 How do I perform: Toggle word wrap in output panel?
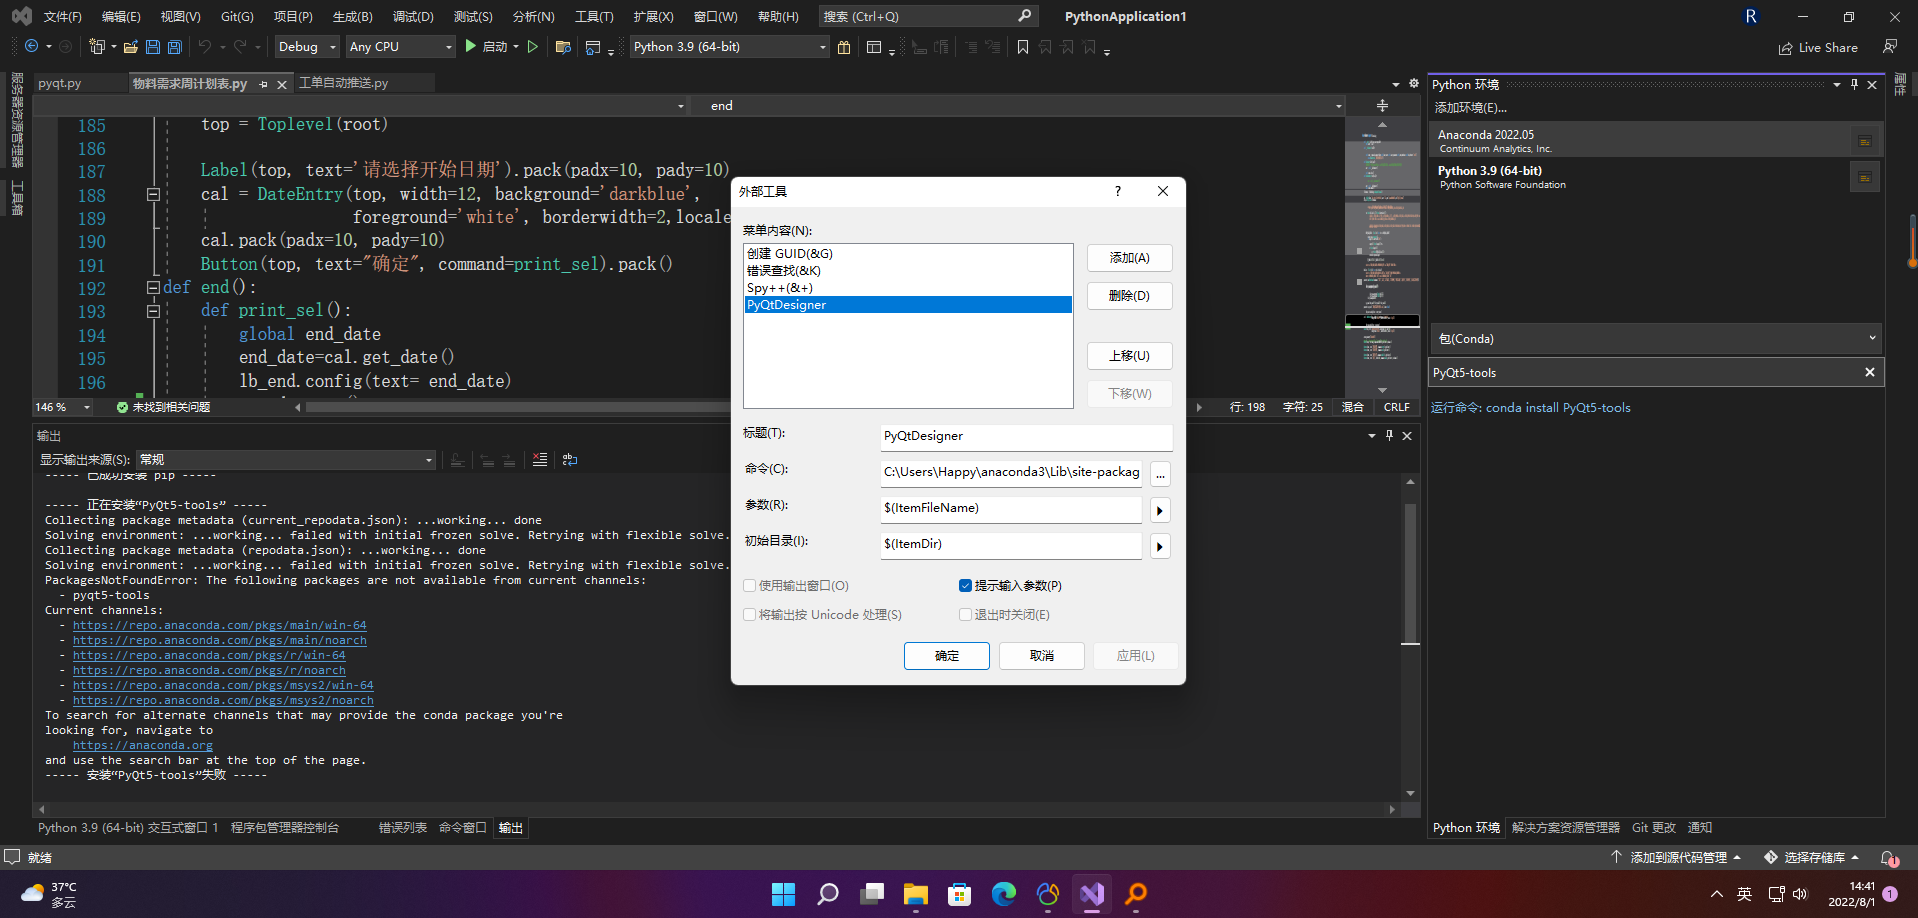570,460
